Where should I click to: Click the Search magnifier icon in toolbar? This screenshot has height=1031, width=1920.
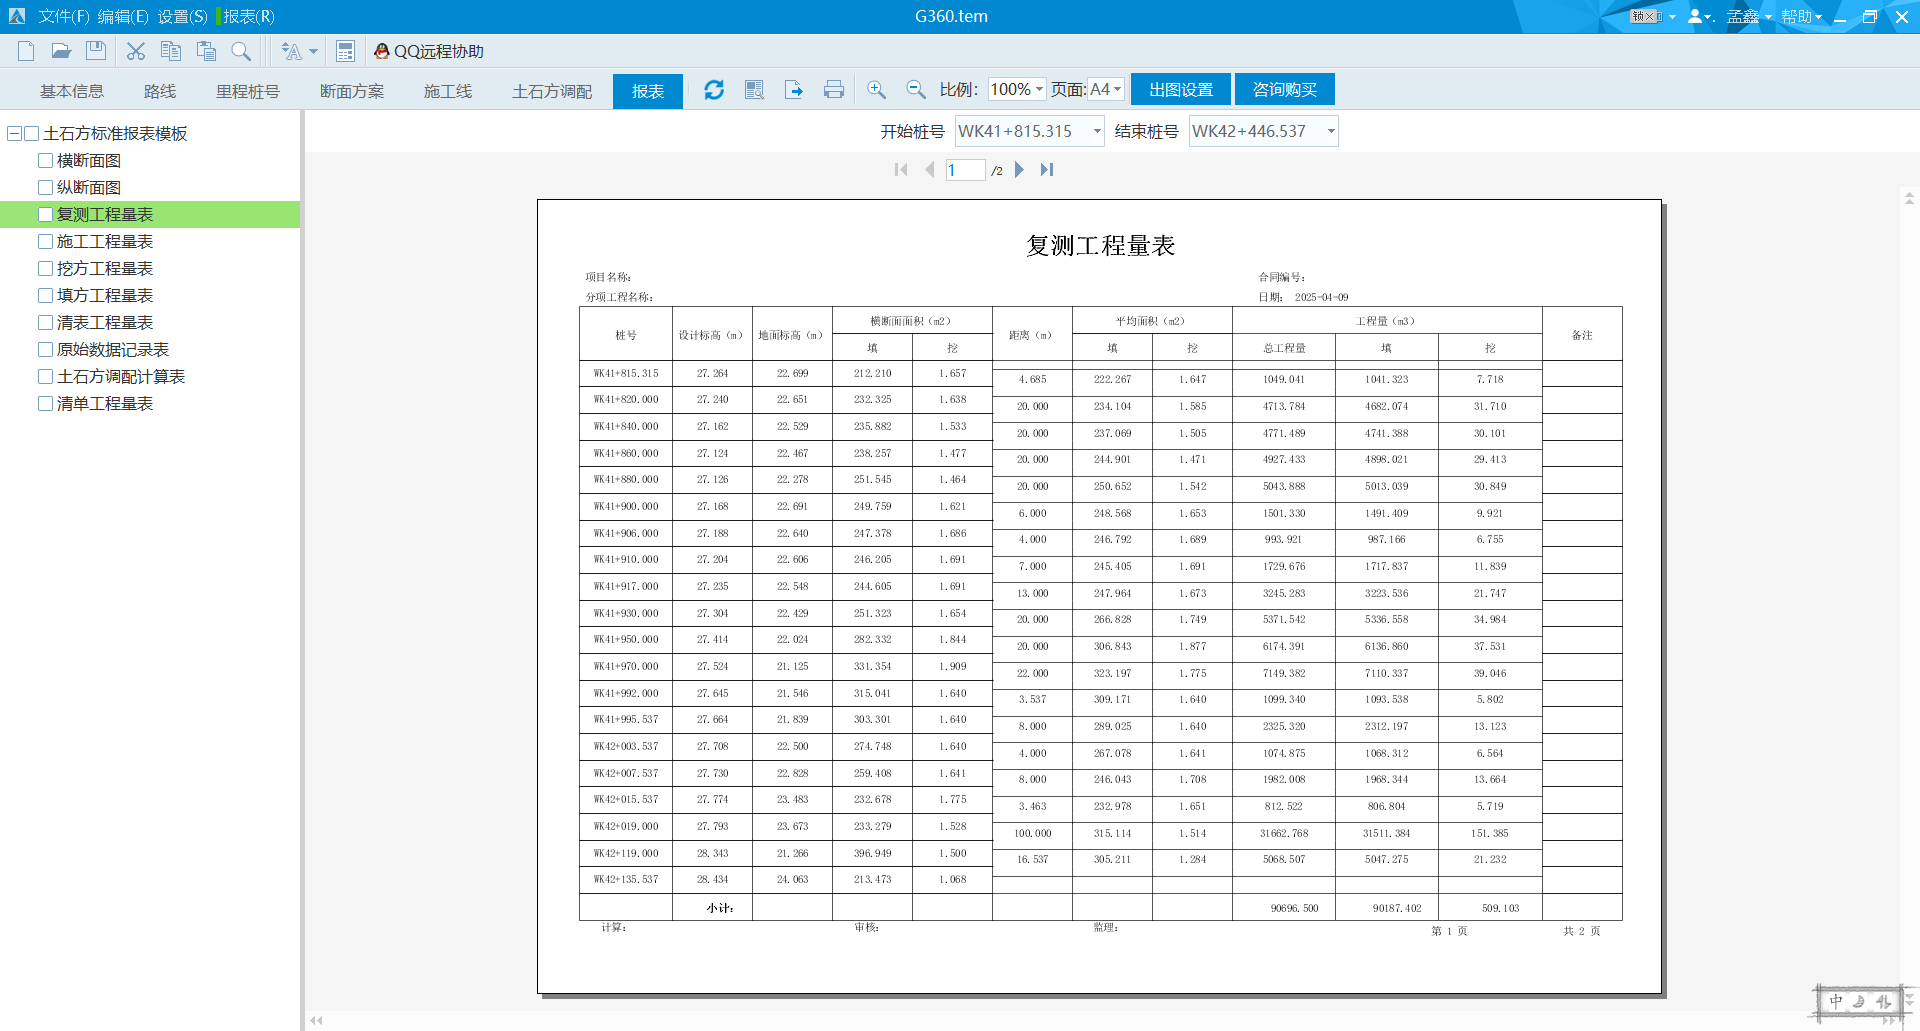pos(241,51)
